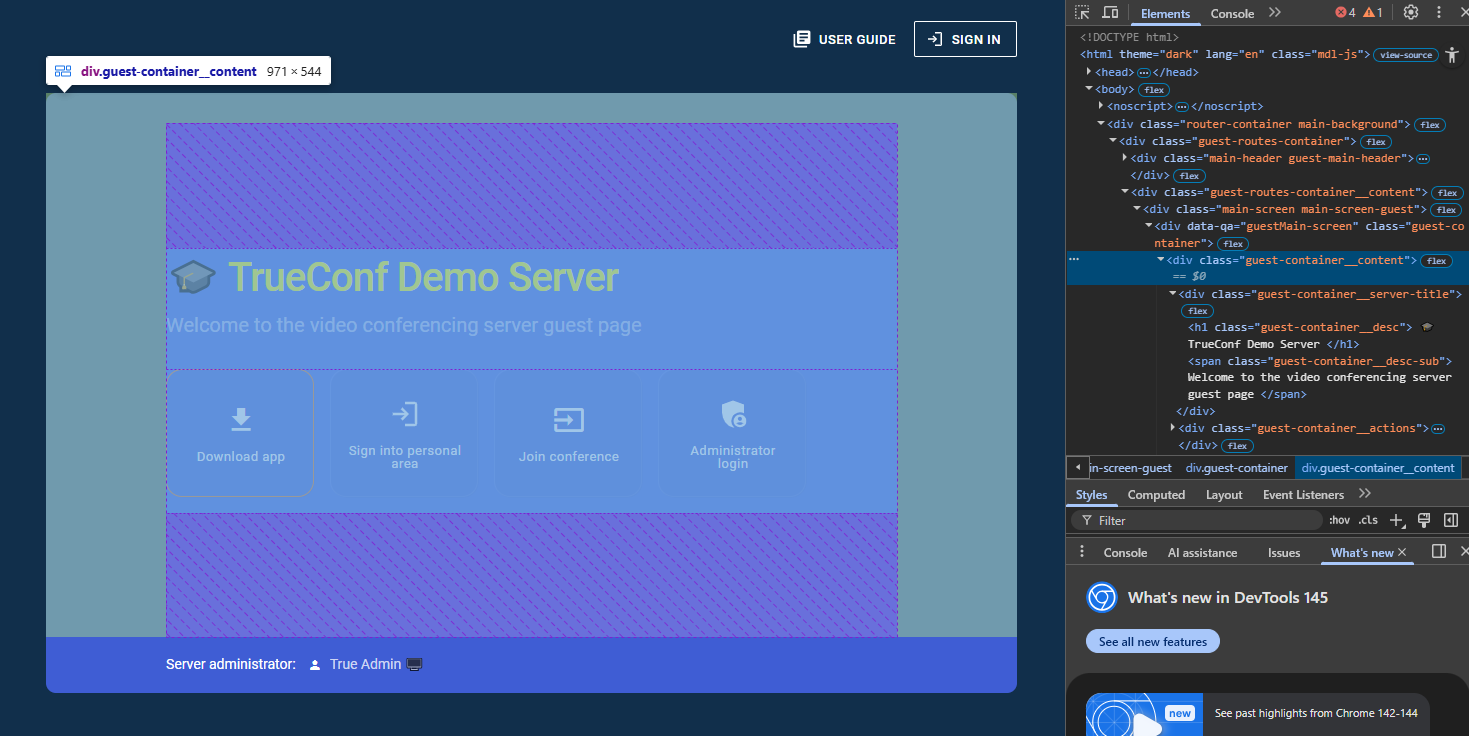This screenshot has height=736, width=1469.
Task: Open DevTools settings gear
Action: (1411, 13)
